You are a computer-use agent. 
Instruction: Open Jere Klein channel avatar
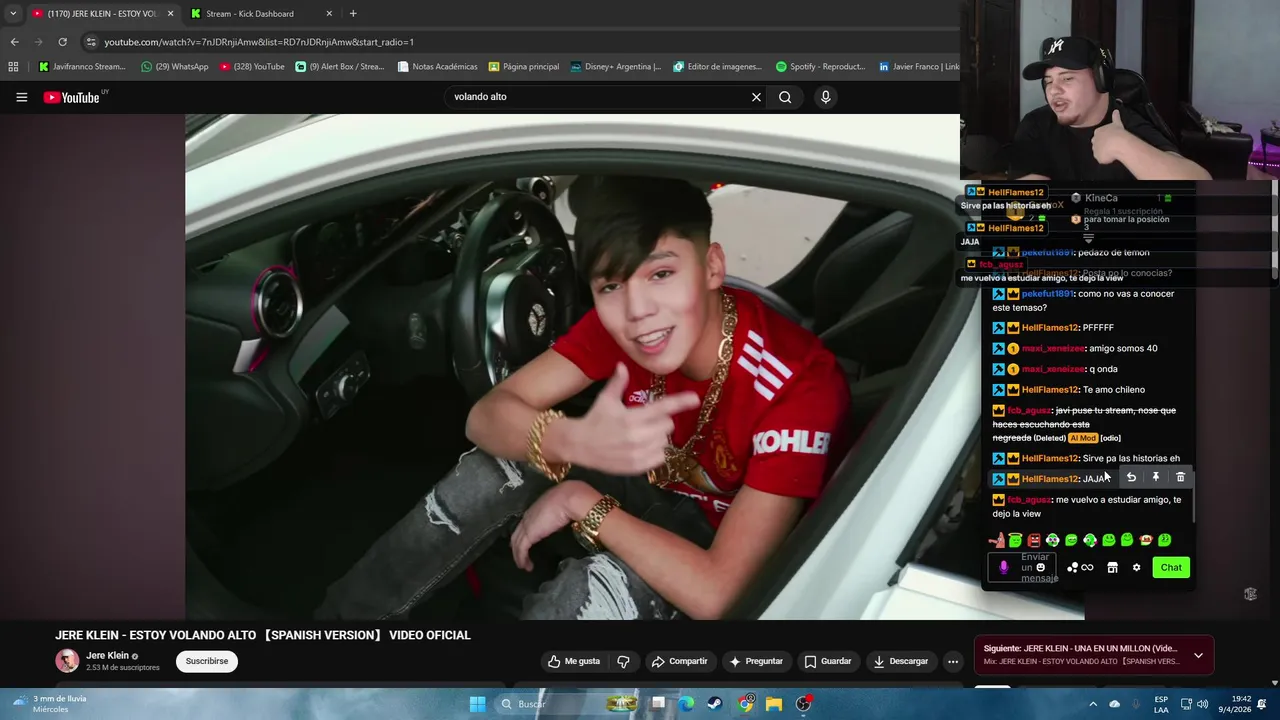pos(67,660)
